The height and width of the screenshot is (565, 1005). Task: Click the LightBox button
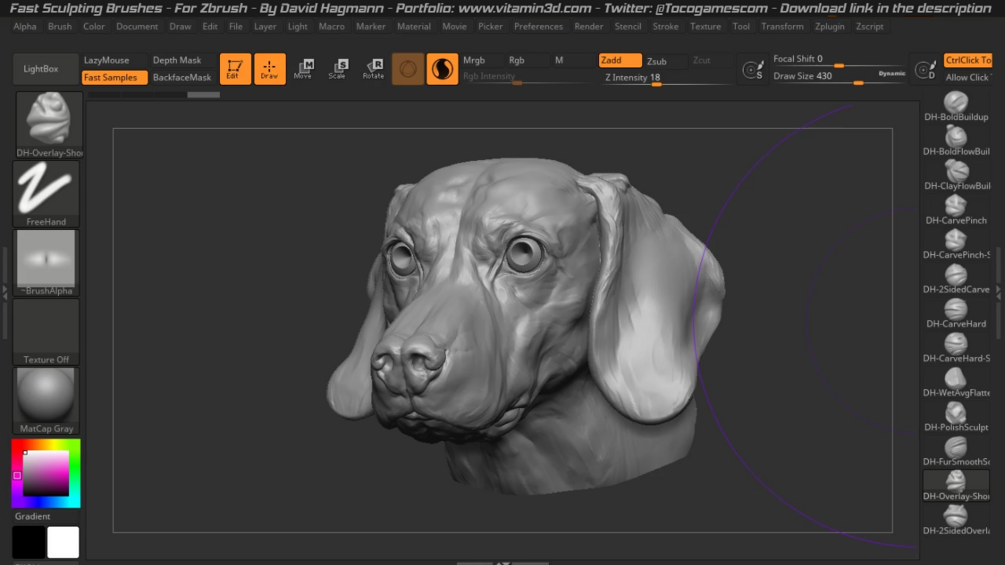click(41, 69)
